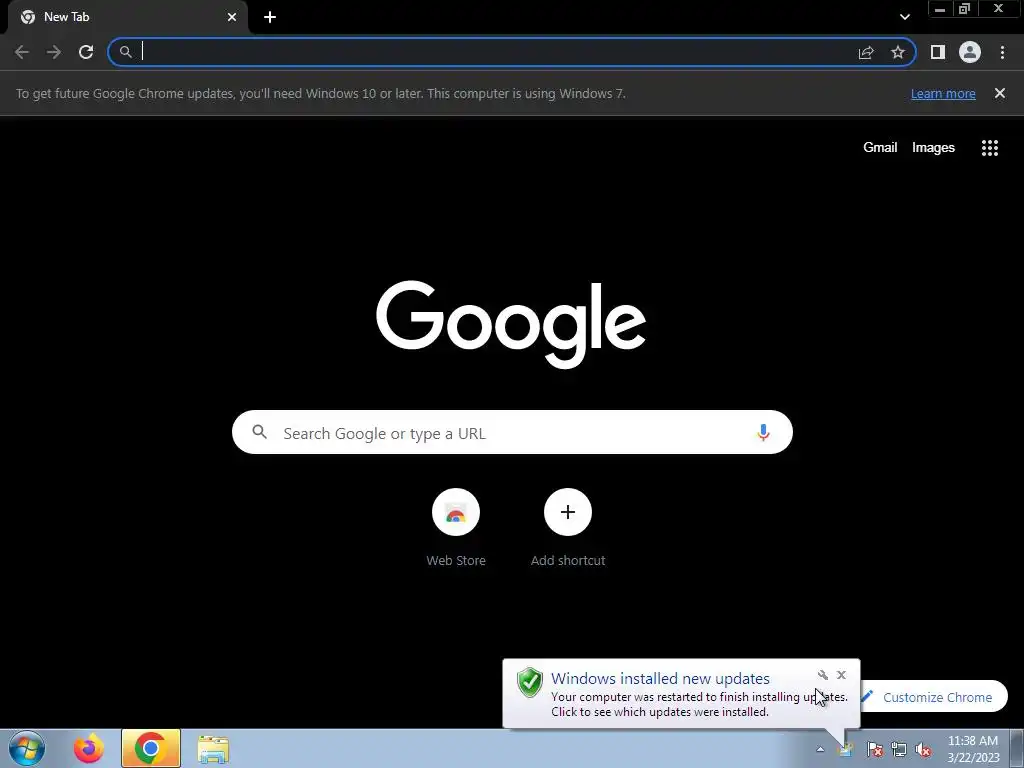
Task: Click the Google logo
Action: (x=511, y=324)
